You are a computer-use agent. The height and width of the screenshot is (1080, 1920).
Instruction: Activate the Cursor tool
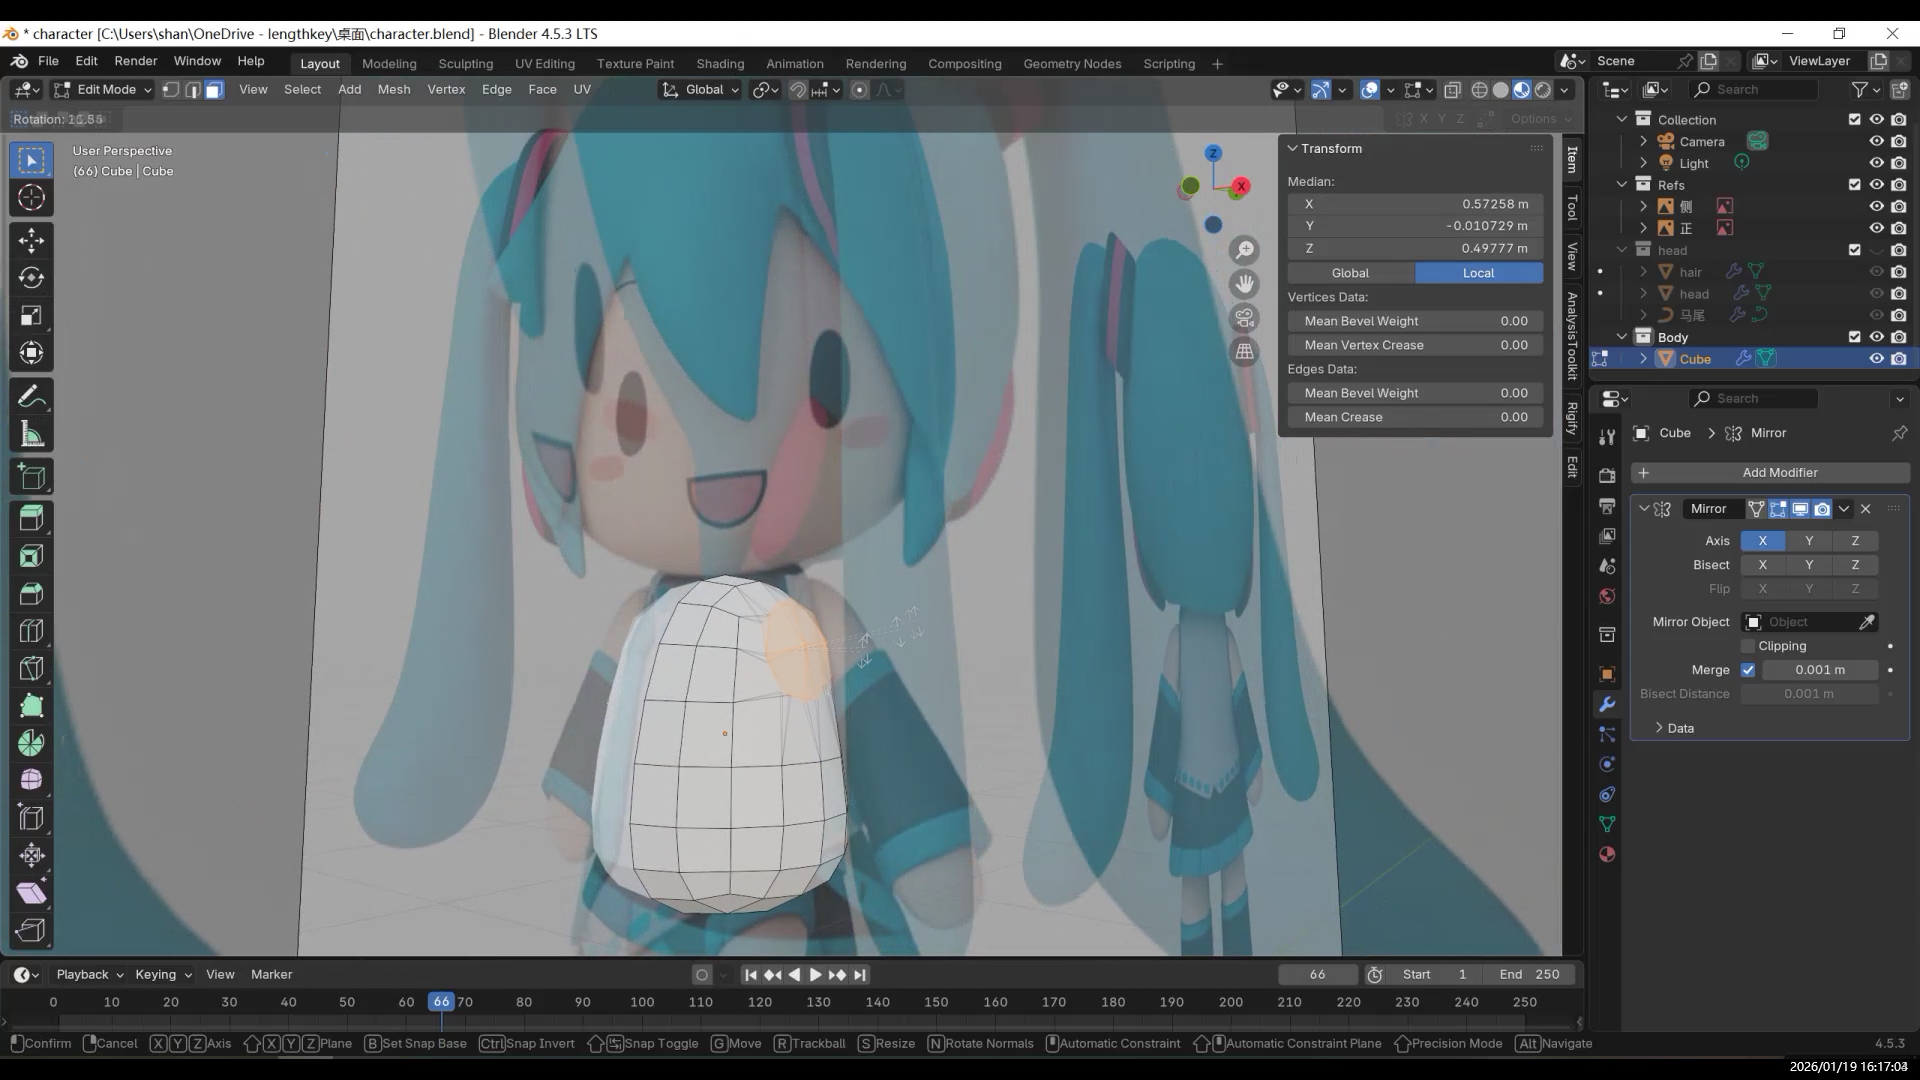pos(31,198)
